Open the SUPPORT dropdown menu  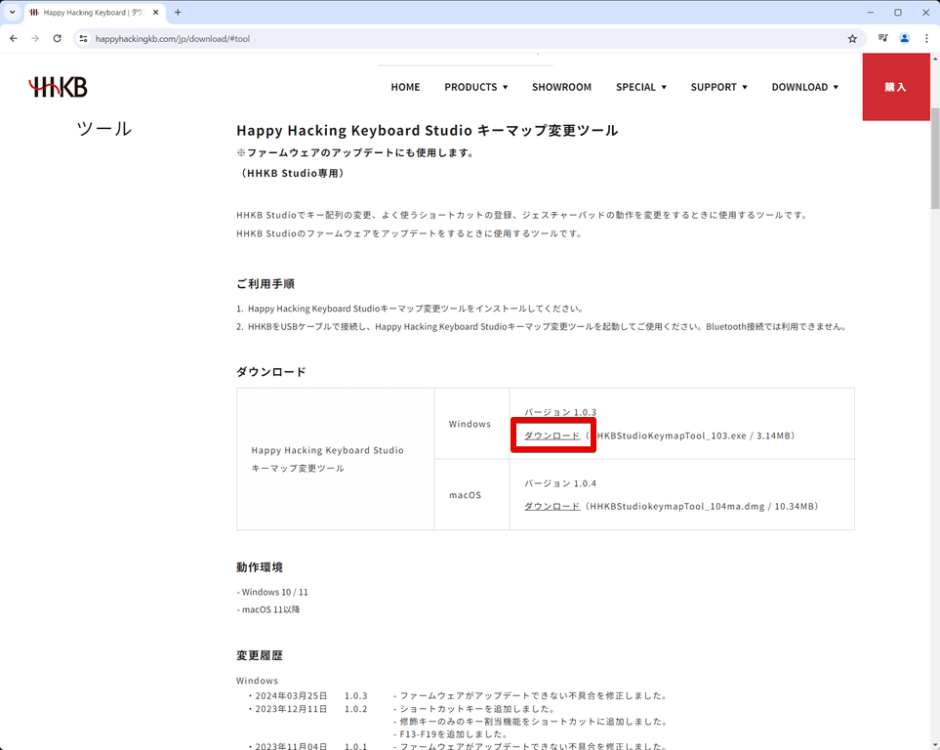pyautogui.click(x=718, y=87)
